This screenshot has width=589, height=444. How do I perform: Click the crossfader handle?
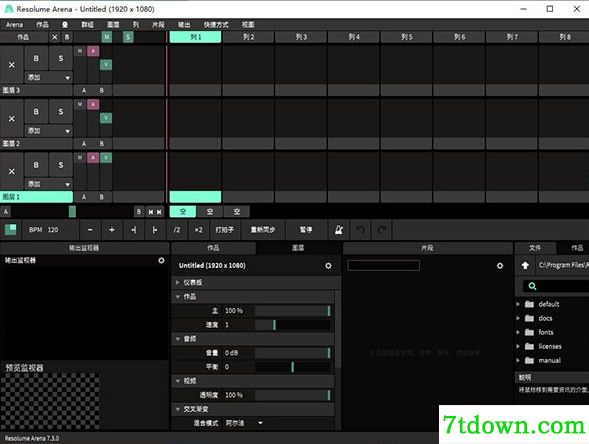72,212
